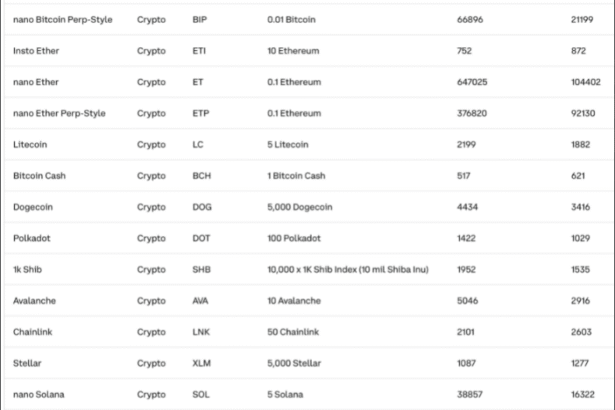Click the Stellar product name
The image size is (615, 410).
pyautogui.click(x=29, y=363)
